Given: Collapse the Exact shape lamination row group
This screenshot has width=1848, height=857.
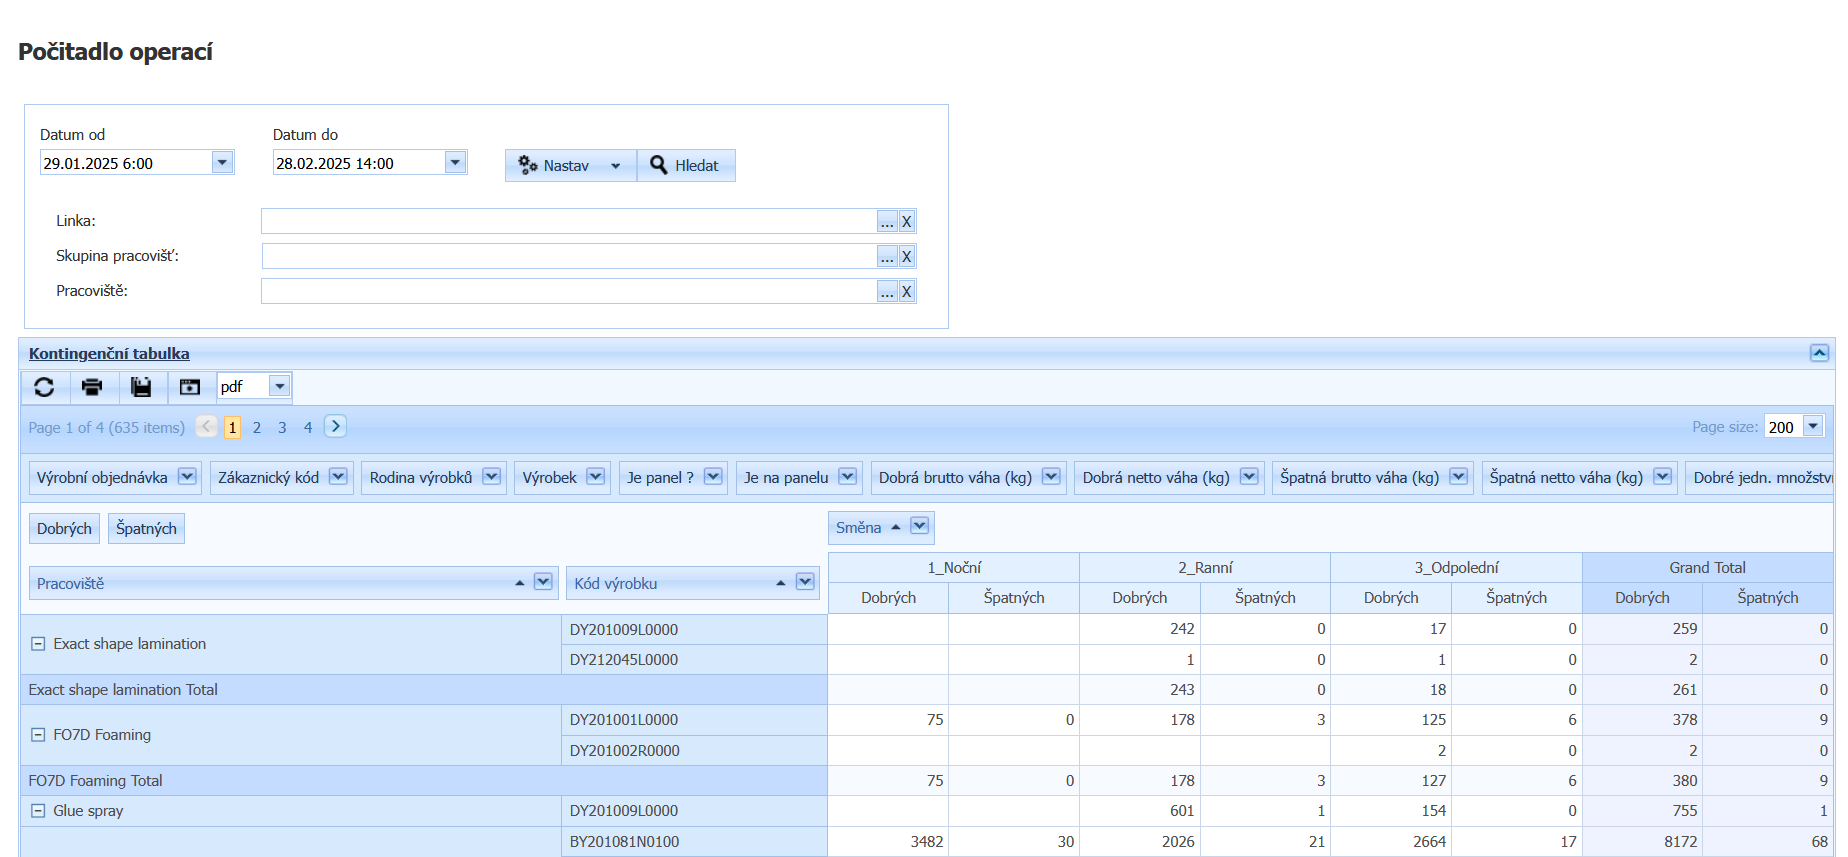Looking at the screenshot, I should (x=38, y=644).
